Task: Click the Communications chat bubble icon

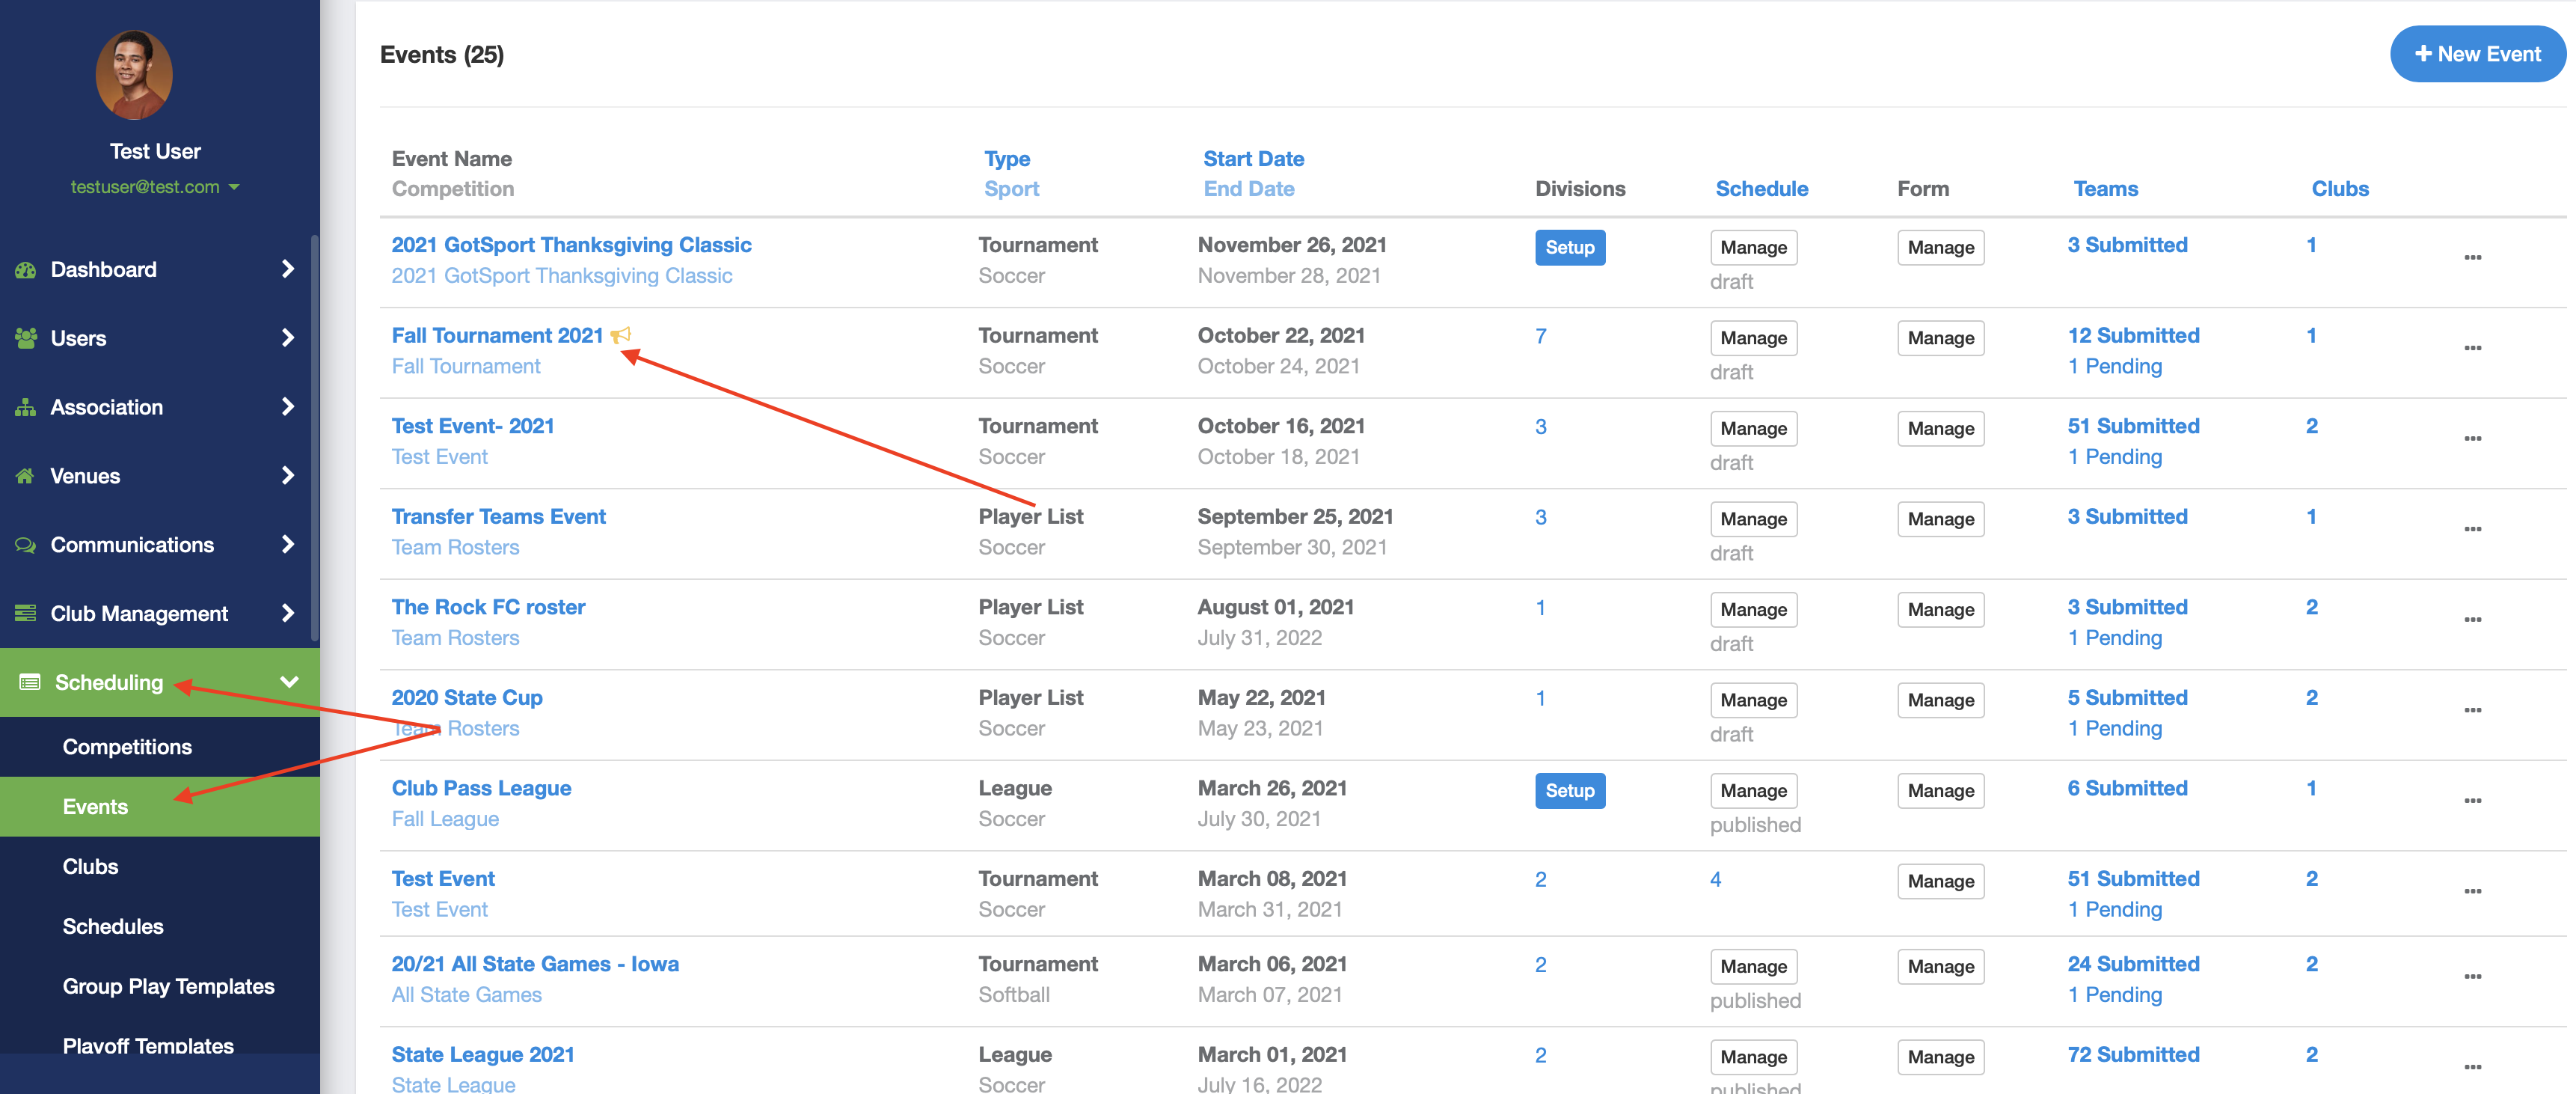Action: [x=26, y=545]
